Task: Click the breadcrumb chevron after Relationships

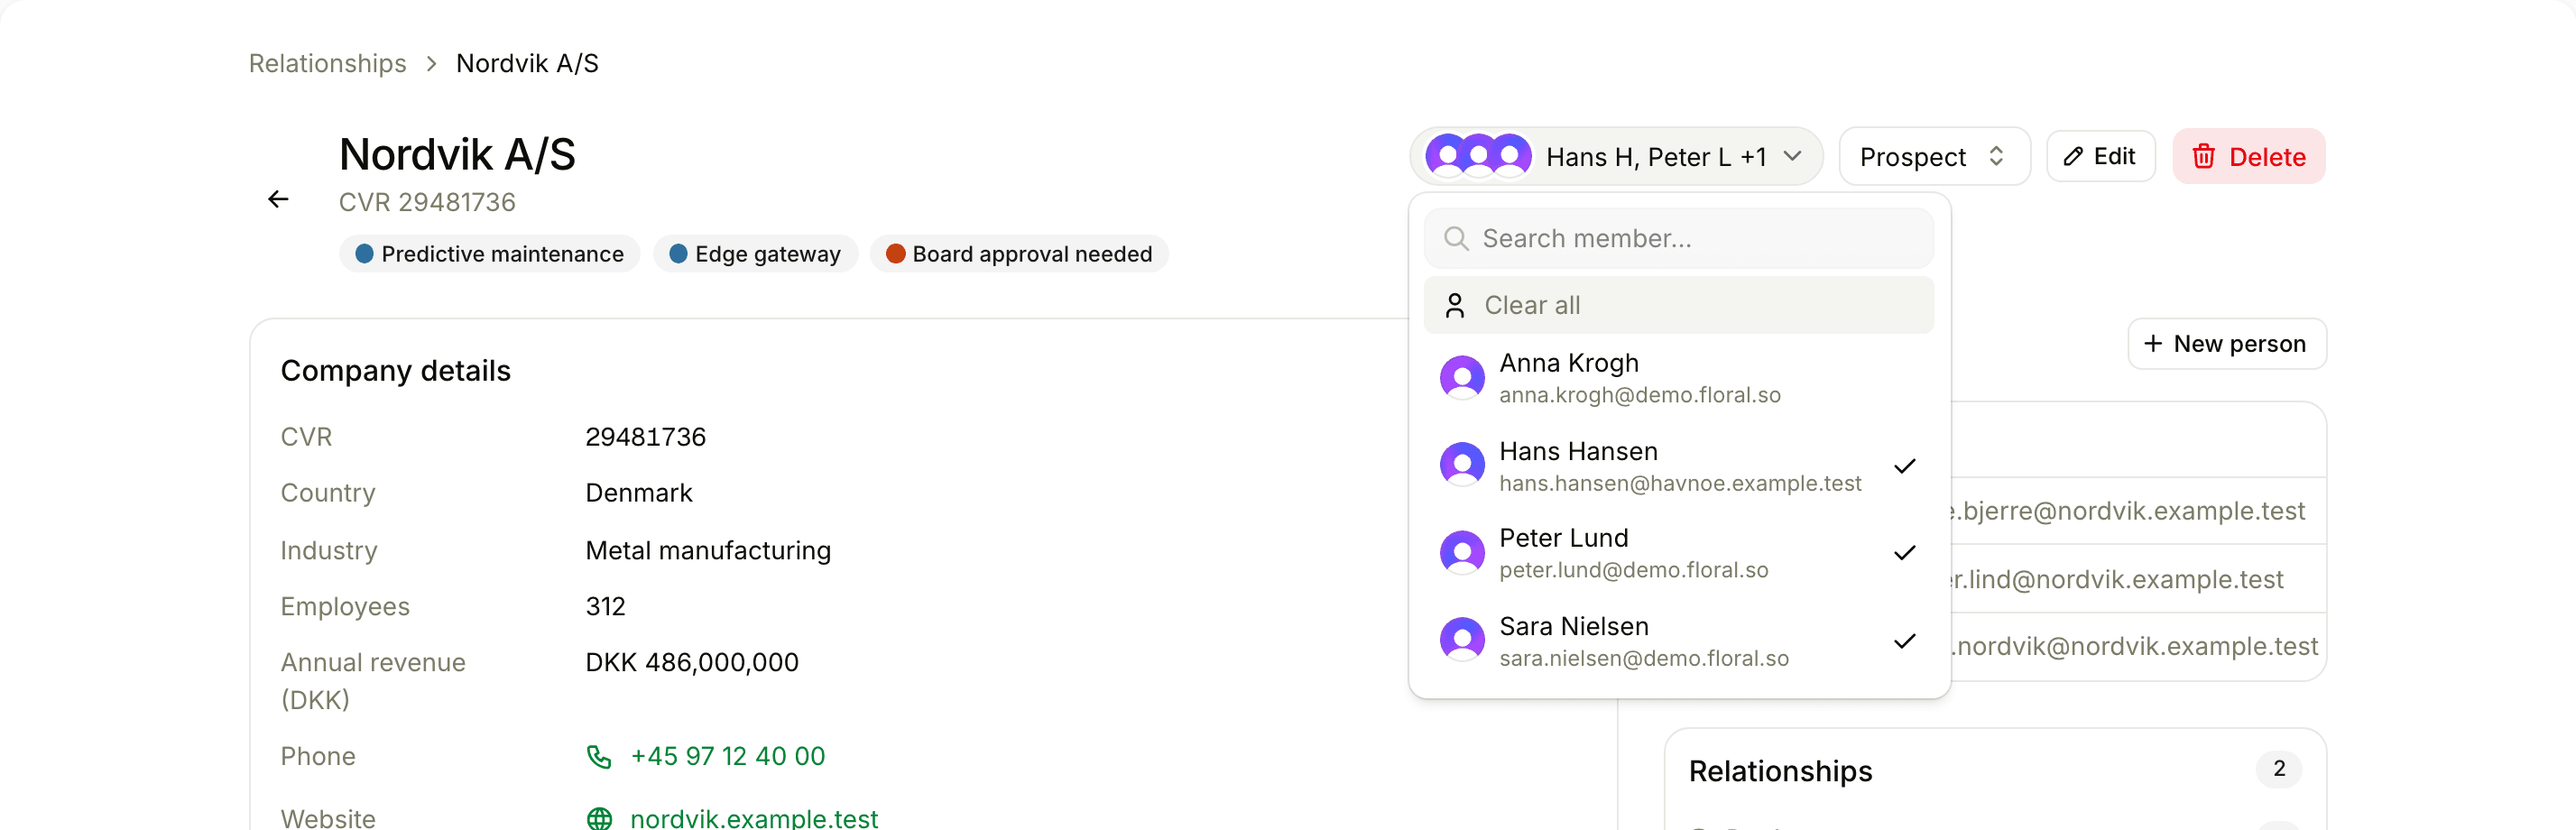Action: point(431,64)
